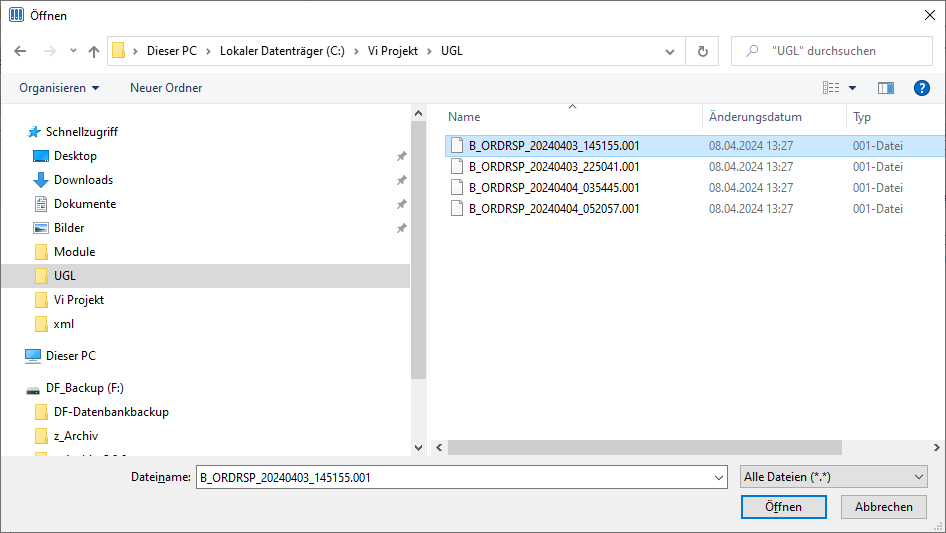Open Downloads in the sidebar
946x533 pixels.
(83, 180)
